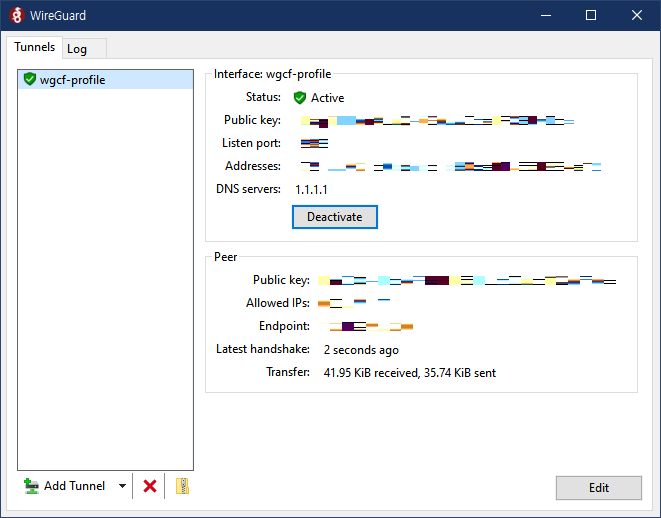661x518 pixels.
Task: Select the transfer statistics "41.95 KiB received" text
Action: pyautogui.click(x=371, y=373)
